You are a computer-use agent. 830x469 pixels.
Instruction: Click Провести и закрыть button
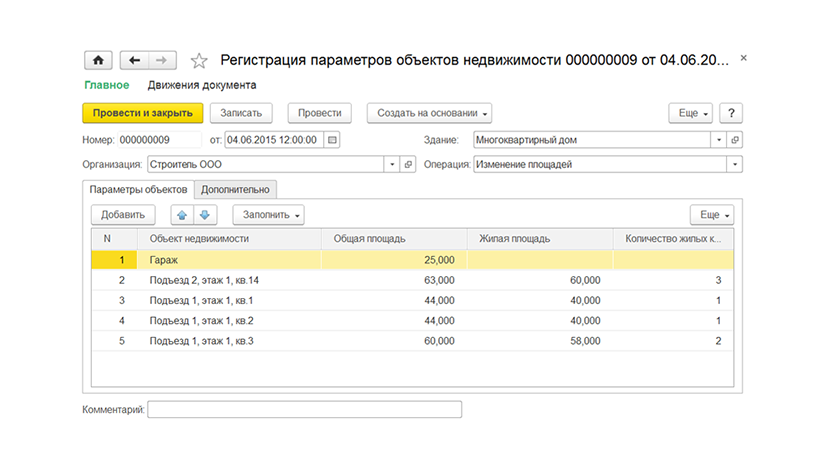(142, 113)
